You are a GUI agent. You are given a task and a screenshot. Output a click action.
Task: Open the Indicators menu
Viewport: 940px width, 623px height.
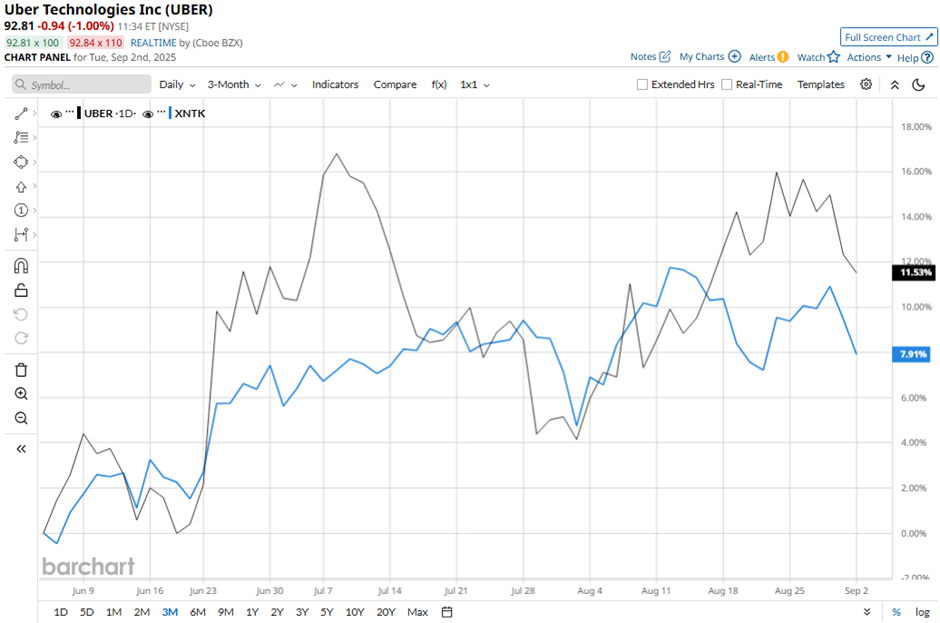click(335, 85)
